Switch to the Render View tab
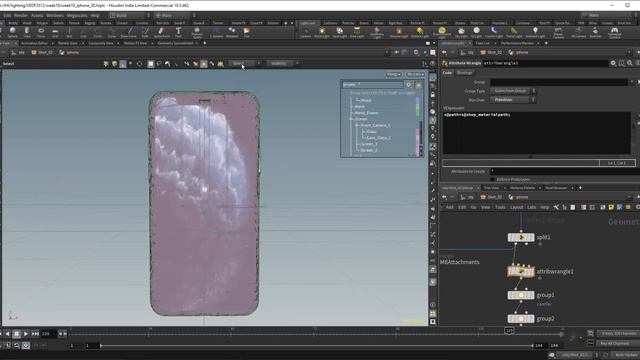The image size is (640, 360). [68, 43]
